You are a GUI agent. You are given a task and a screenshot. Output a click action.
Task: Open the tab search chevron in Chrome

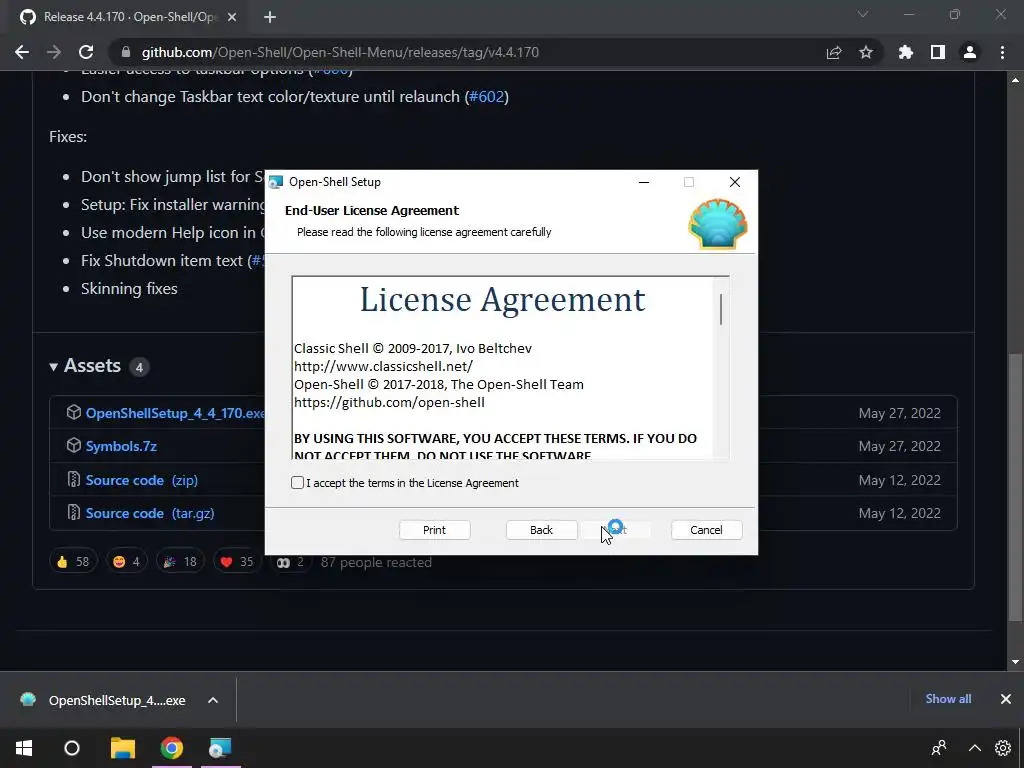click(x=863, y=14)
